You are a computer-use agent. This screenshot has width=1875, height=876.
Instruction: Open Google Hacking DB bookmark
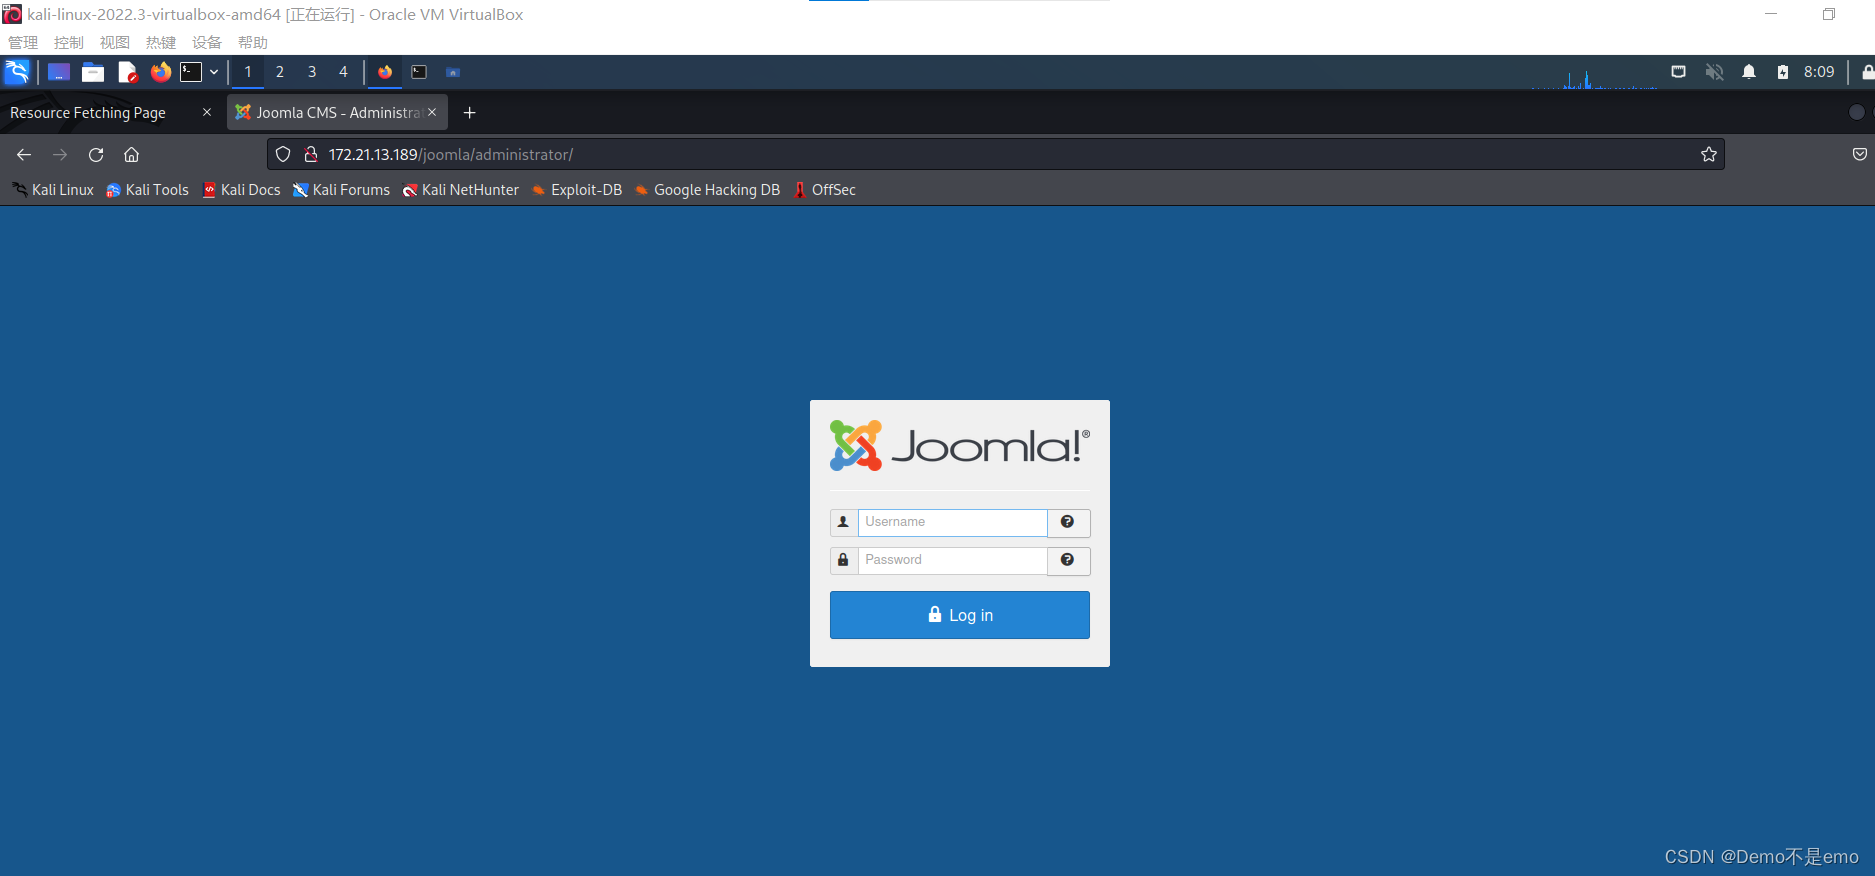point(707,190)
